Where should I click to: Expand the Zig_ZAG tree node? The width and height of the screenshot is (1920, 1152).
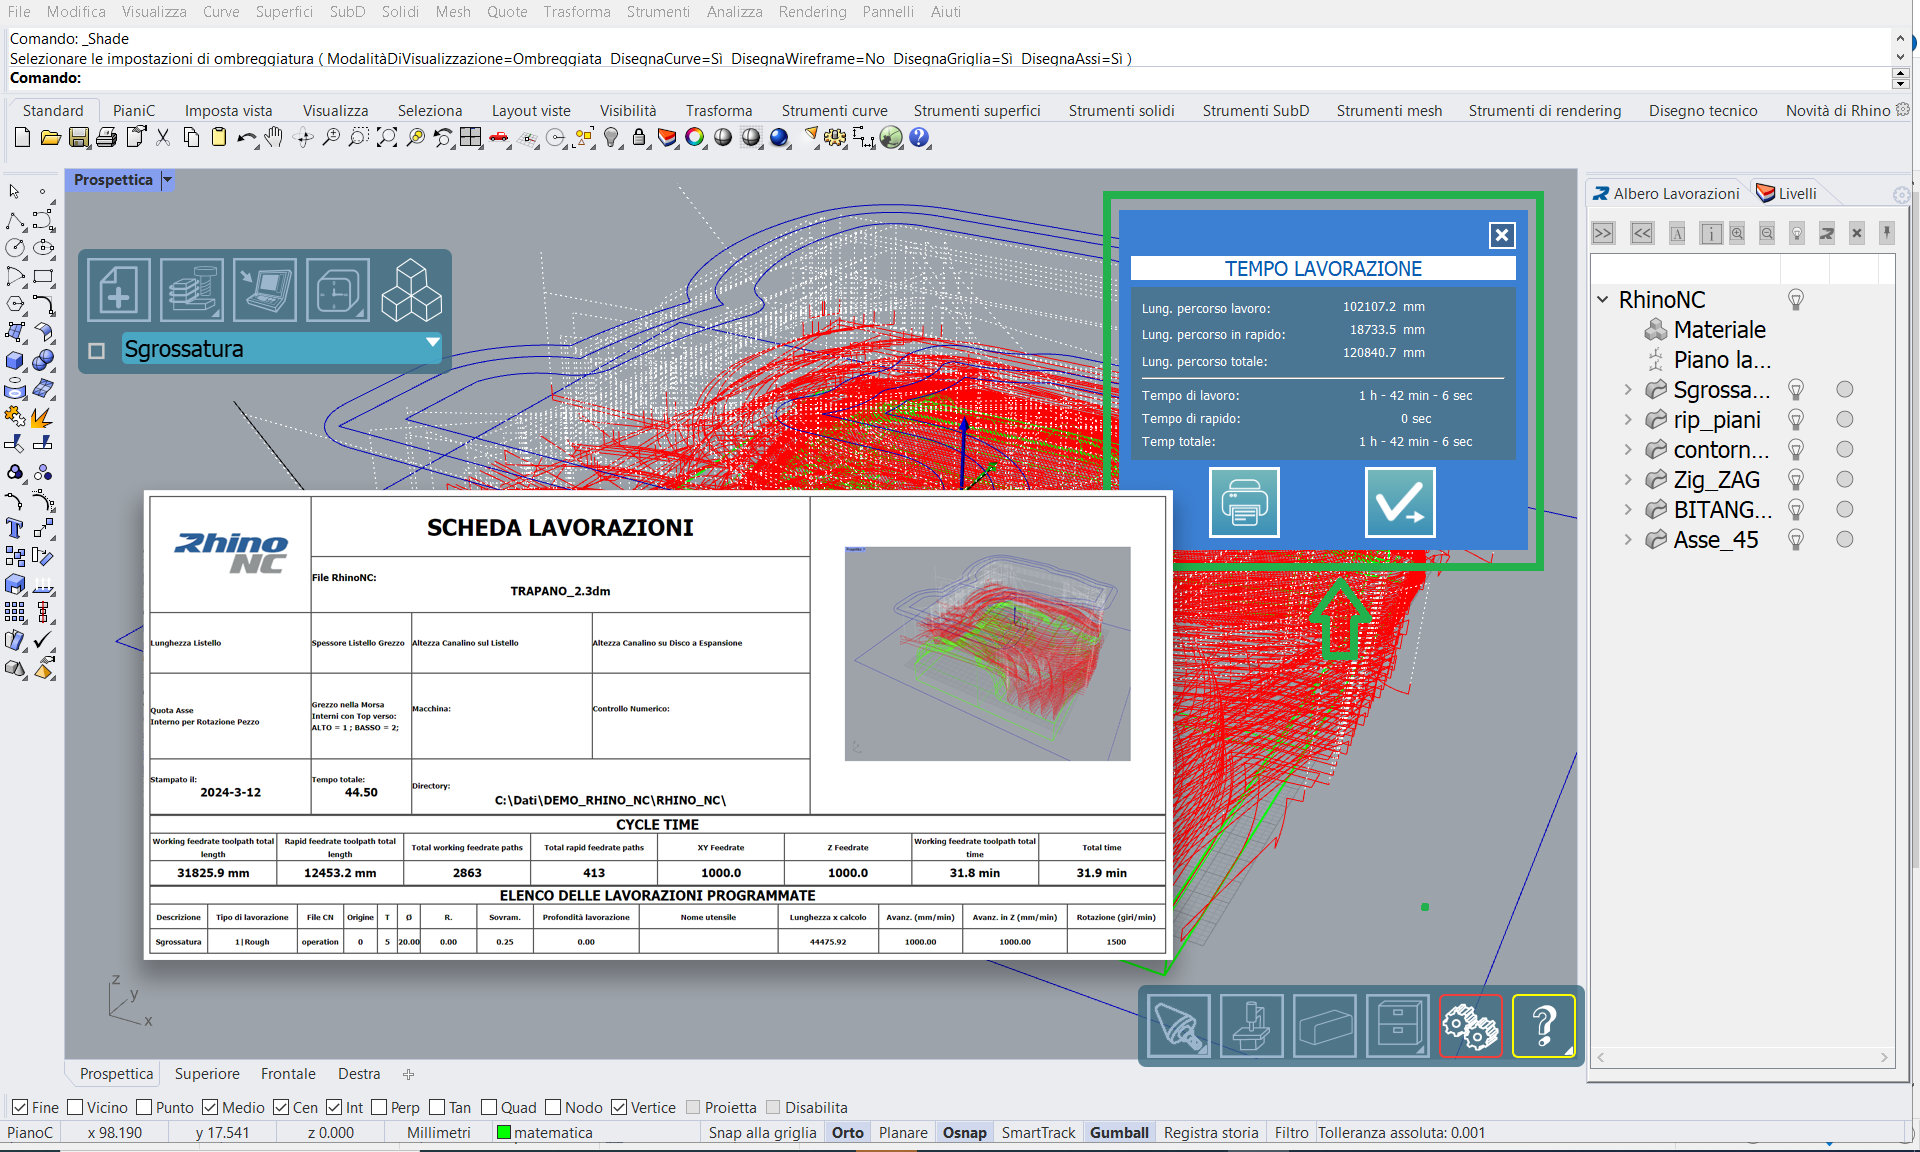[x=1628, y=480]
